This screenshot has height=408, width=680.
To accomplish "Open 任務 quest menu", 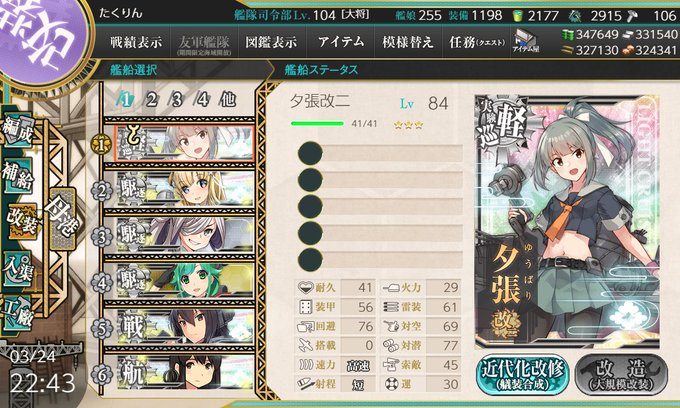I will [477, 42].
